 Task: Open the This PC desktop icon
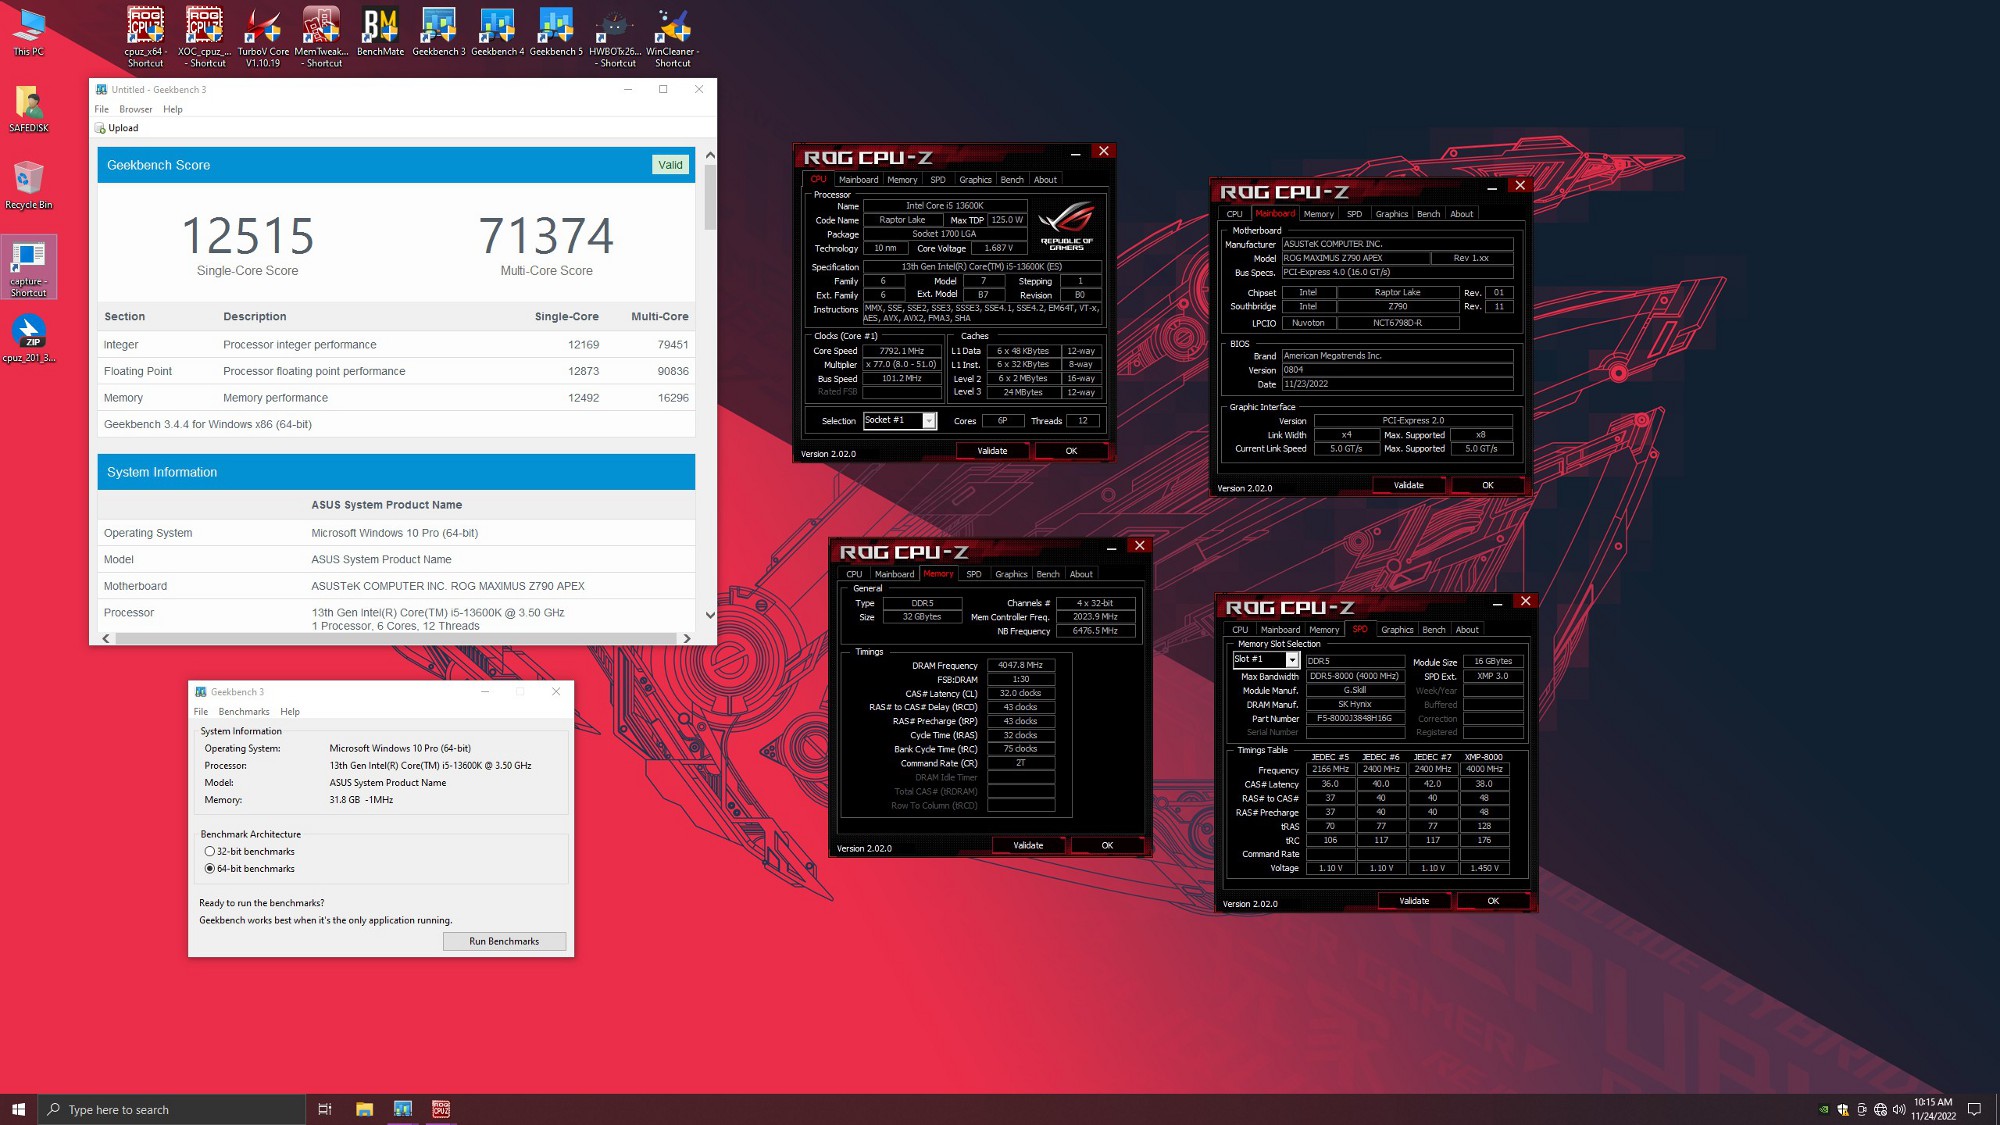point(28,31)
